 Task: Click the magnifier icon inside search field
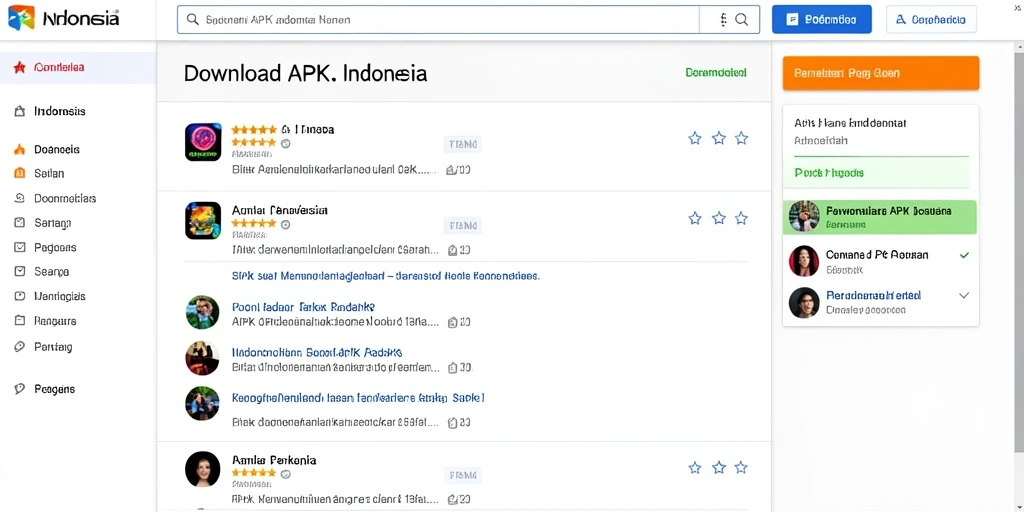pyautogui.click(x=193, y=20)
